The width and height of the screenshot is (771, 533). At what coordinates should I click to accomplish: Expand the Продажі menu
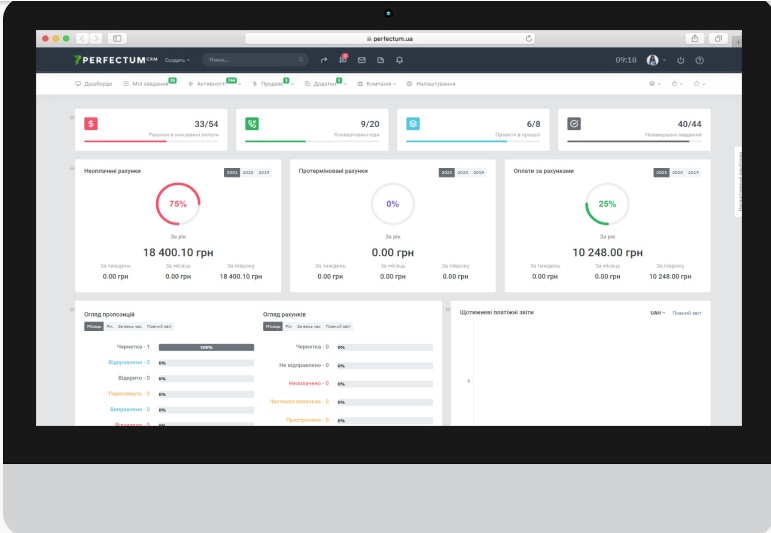point(273,84)
